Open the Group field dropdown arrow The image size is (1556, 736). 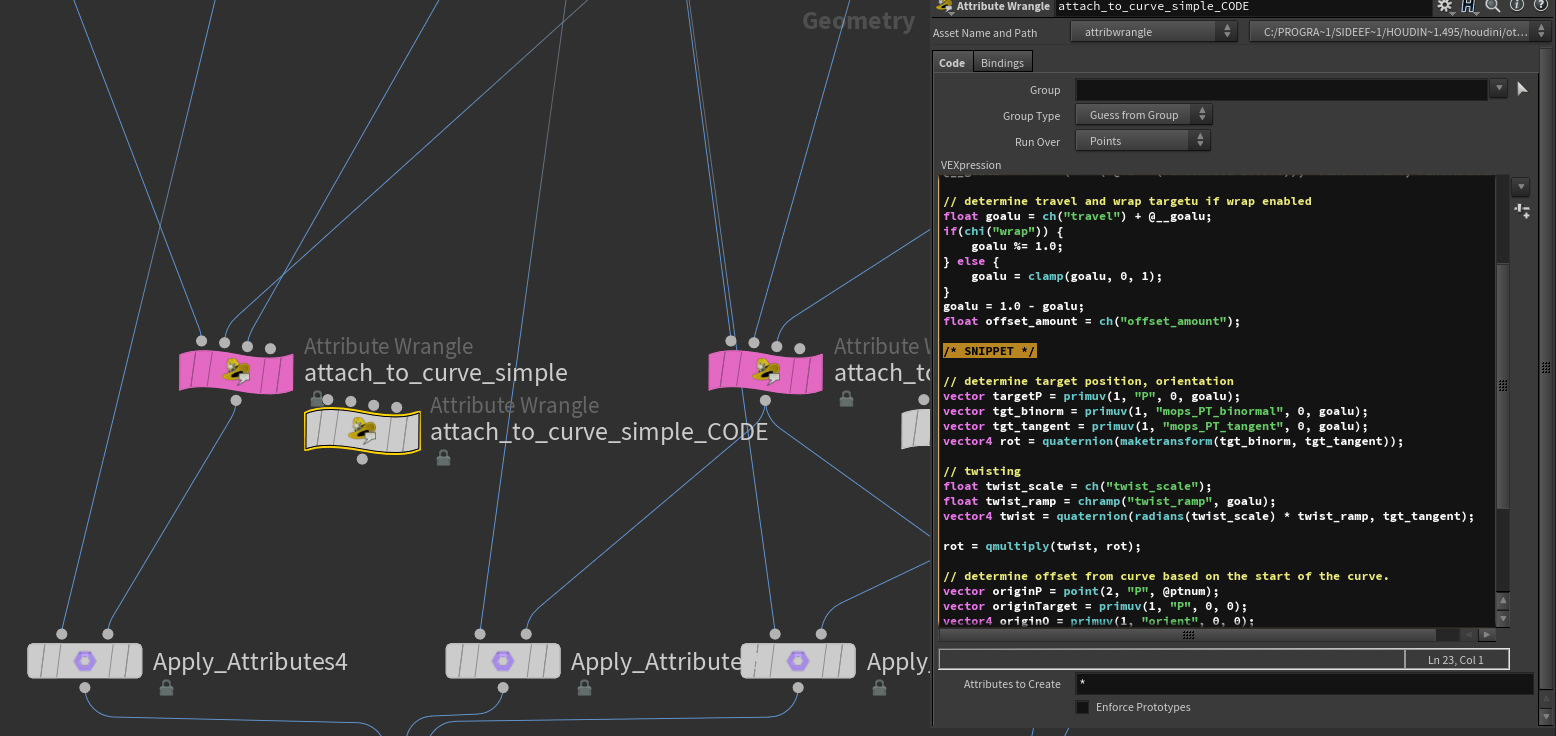(1498, 89)
